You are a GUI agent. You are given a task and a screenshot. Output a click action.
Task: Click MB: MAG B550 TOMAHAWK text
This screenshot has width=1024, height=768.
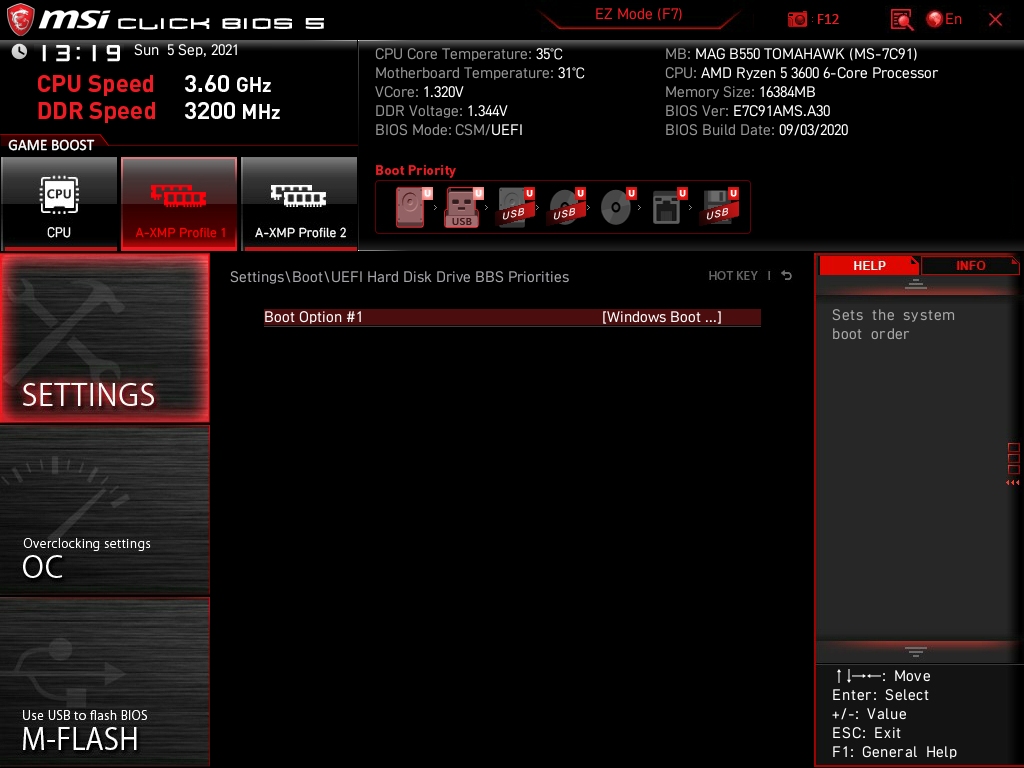tap(791, 54)
